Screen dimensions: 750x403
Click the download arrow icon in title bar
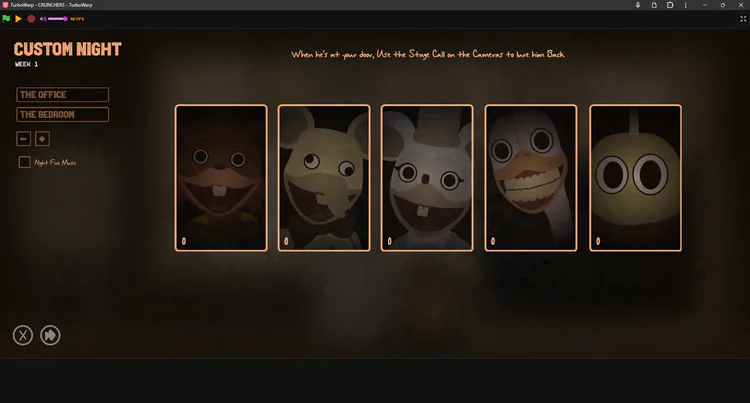coord(638,5)
